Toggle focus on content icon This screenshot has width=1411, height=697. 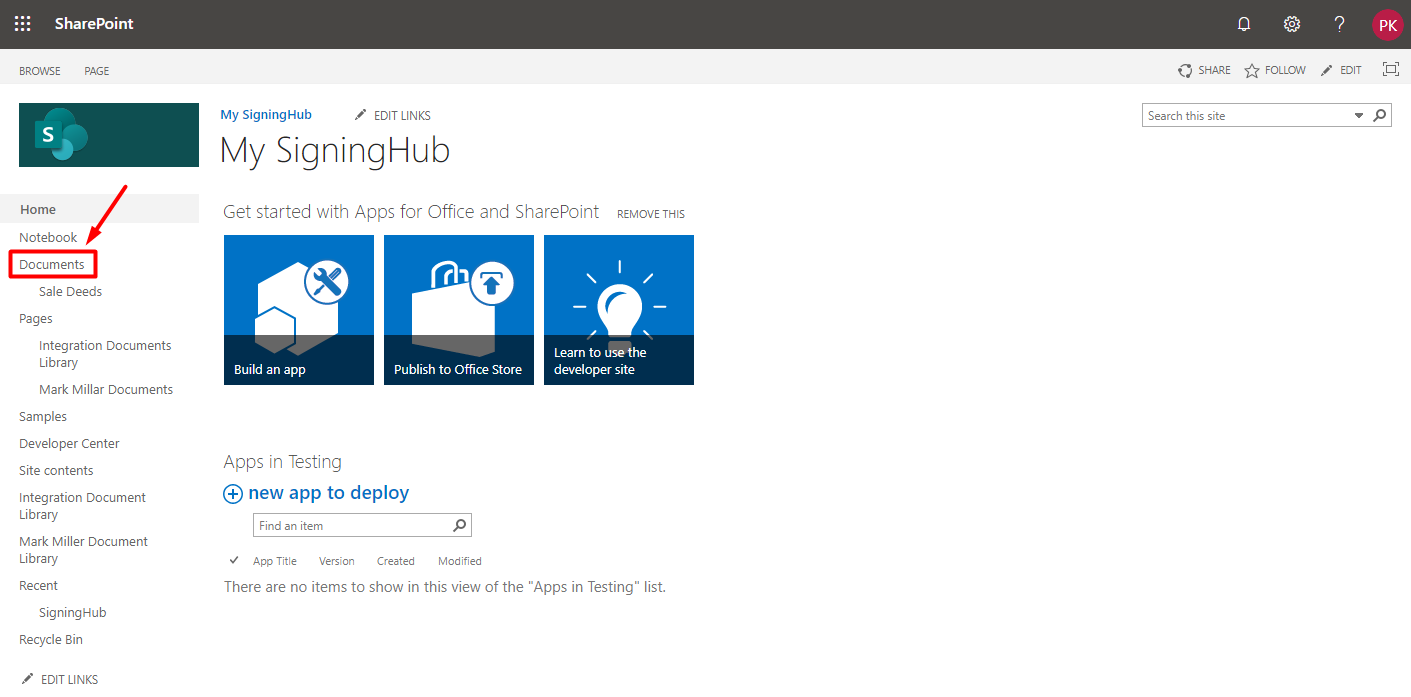1390,69
